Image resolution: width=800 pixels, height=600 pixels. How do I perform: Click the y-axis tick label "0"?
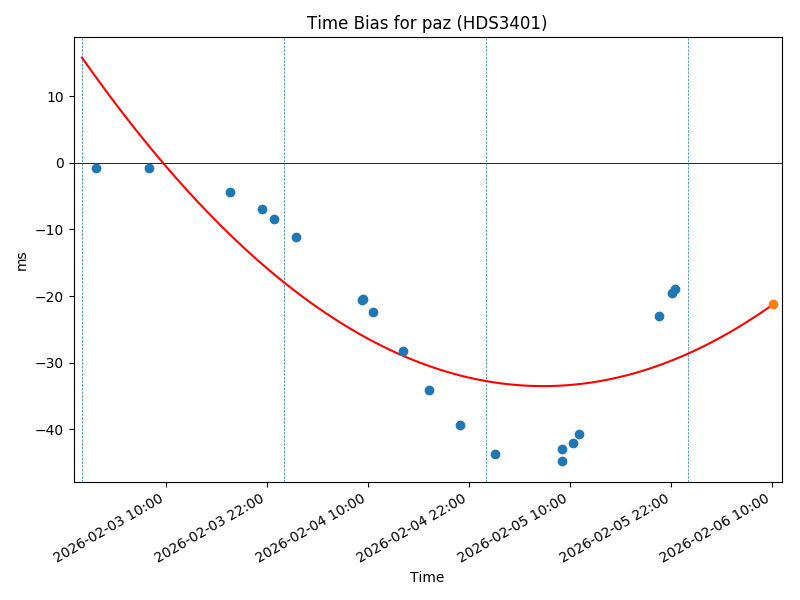point(59,163)
